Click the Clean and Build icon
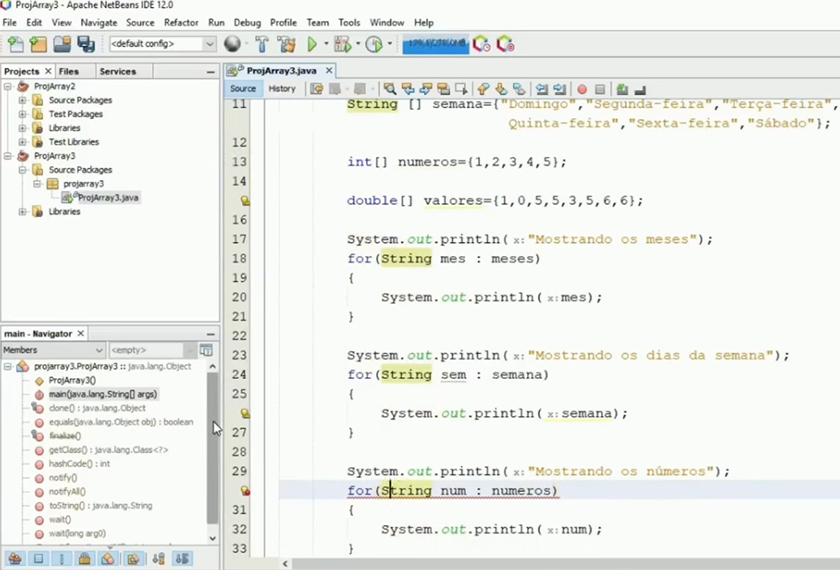 click(x=286, y=44)
